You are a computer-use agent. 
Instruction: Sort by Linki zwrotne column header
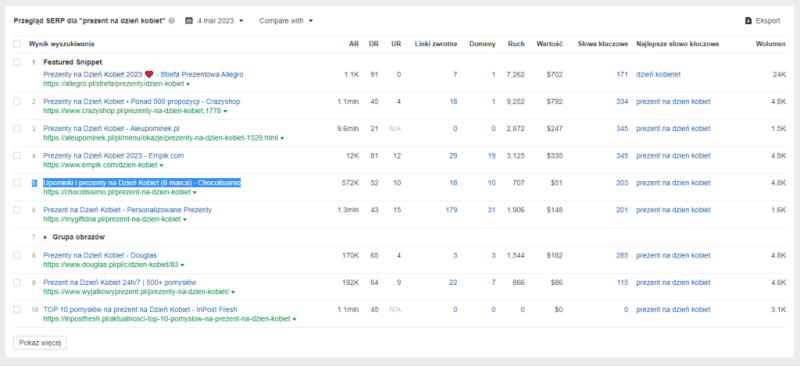click(436, 44)
